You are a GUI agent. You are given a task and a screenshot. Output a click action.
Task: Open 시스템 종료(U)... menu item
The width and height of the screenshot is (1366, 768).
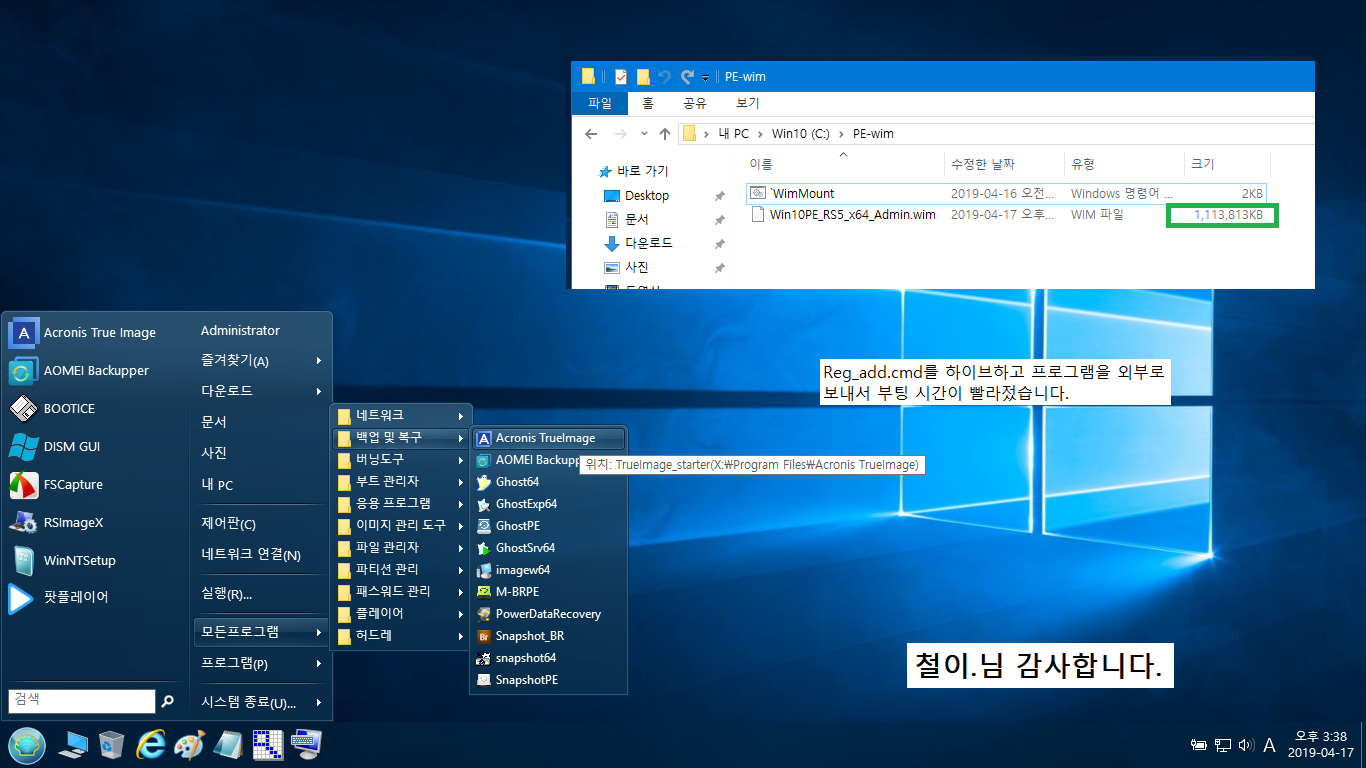click(261, 703)
